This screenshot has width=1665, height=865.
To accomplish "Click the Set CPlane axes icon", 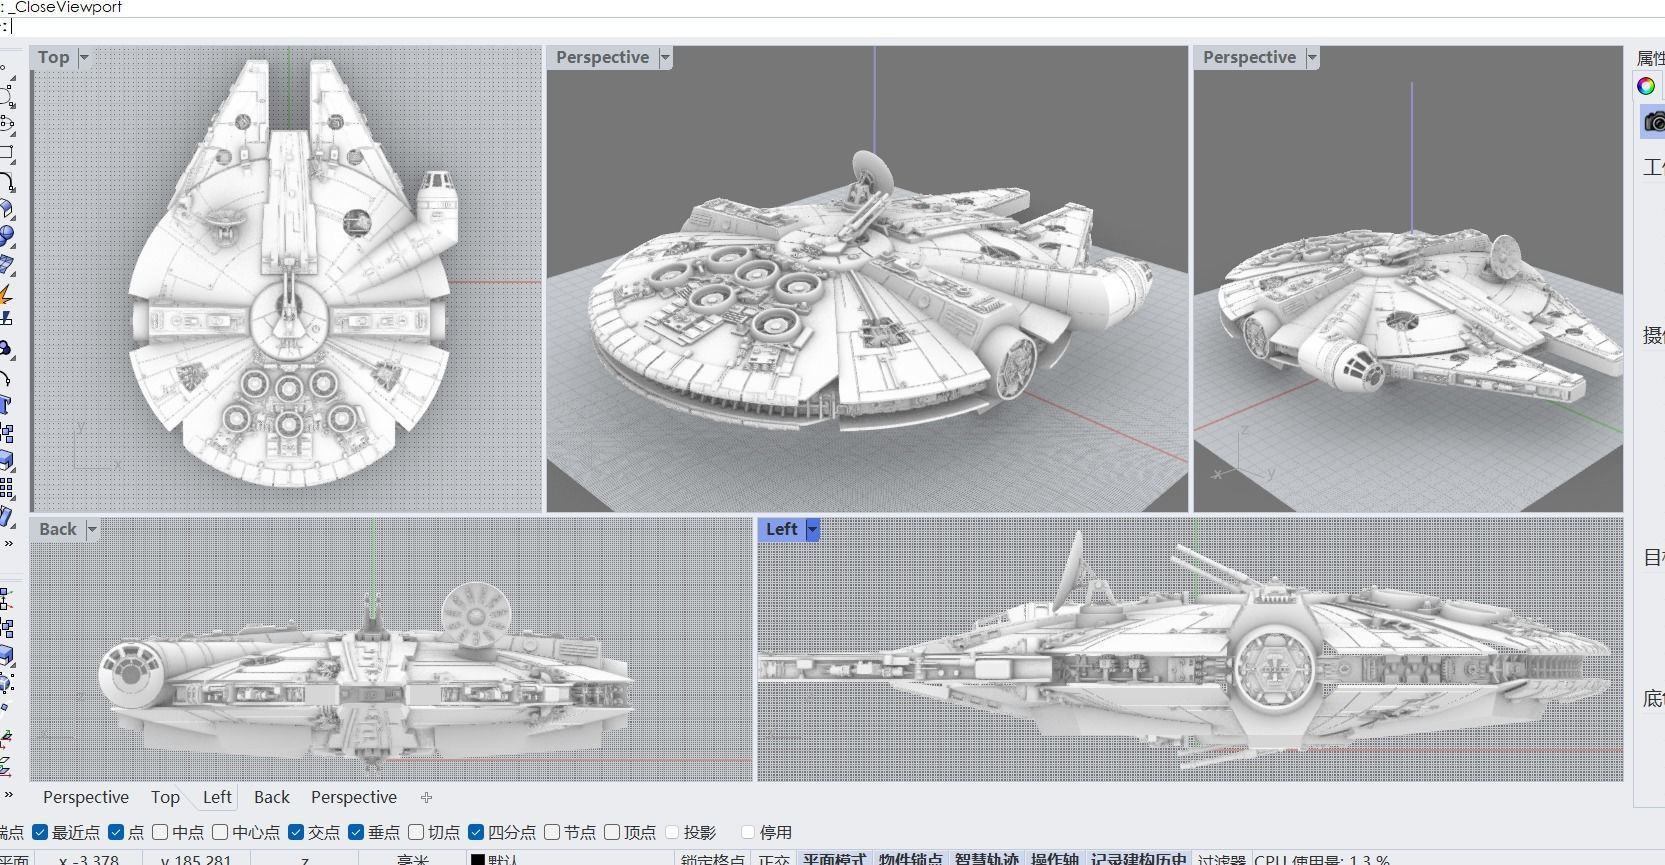I will pos(6,740).
